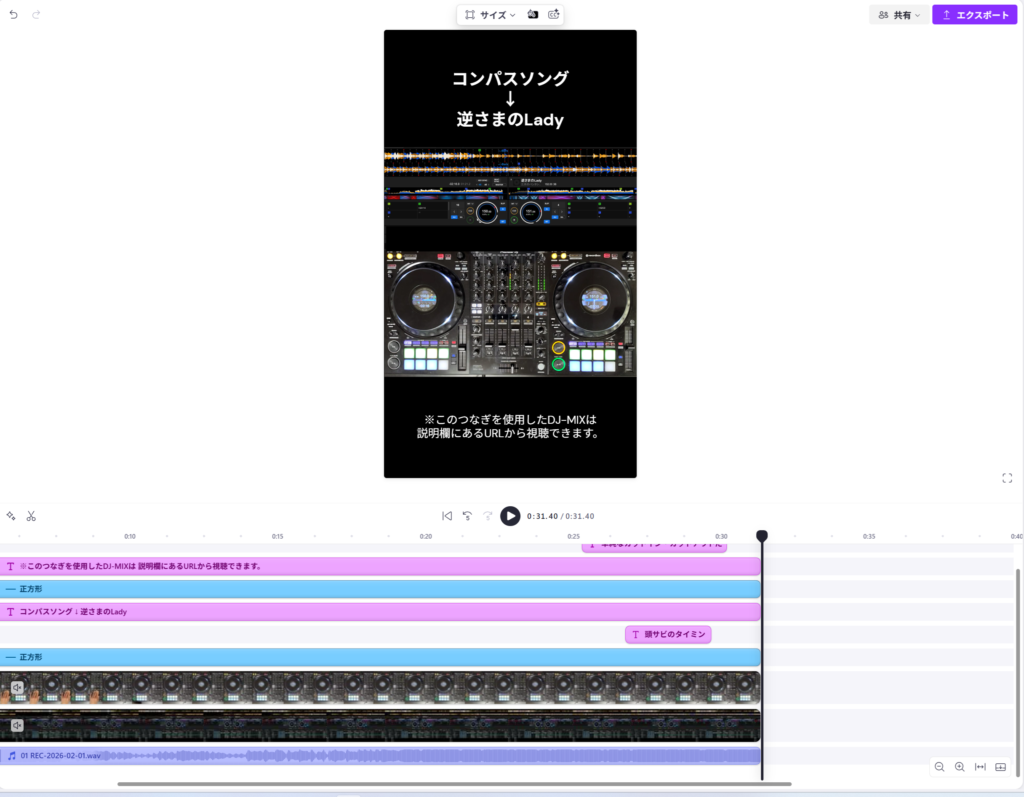Mute the DJ controller video track
Viewport: 1024px width, 797px height.
[x=17, y=687]
